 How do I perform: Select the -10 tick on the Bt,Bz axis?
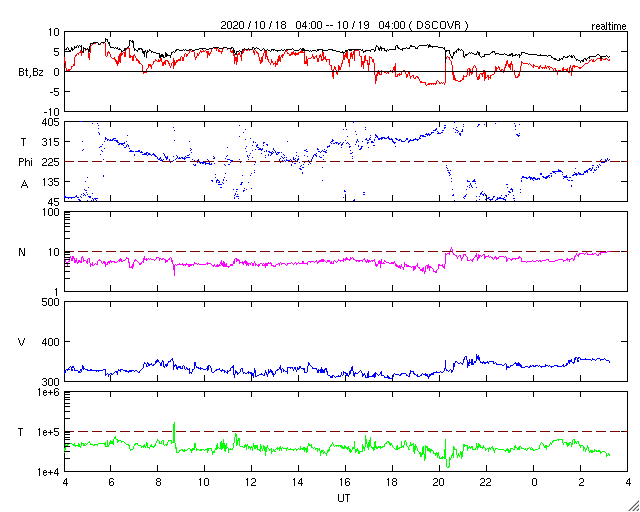[x=51, y=111]
